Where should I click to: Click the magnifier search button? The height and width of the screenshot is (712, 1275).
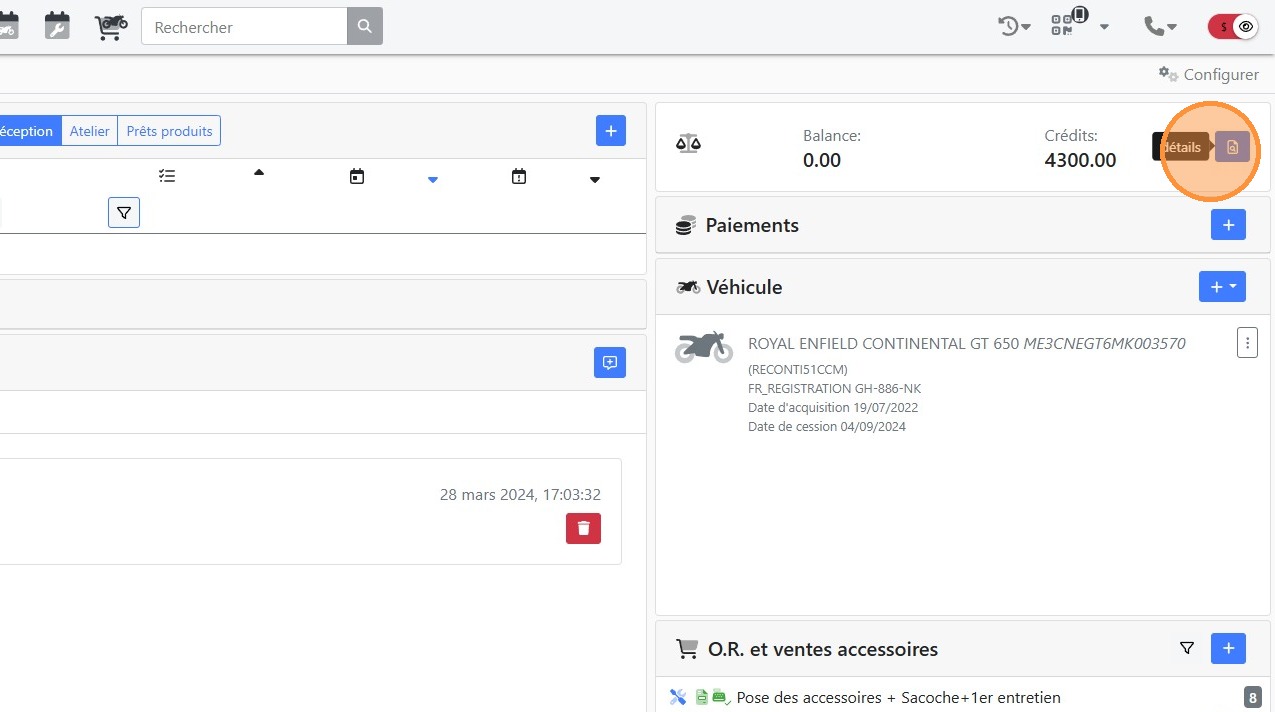pos(365,27)
